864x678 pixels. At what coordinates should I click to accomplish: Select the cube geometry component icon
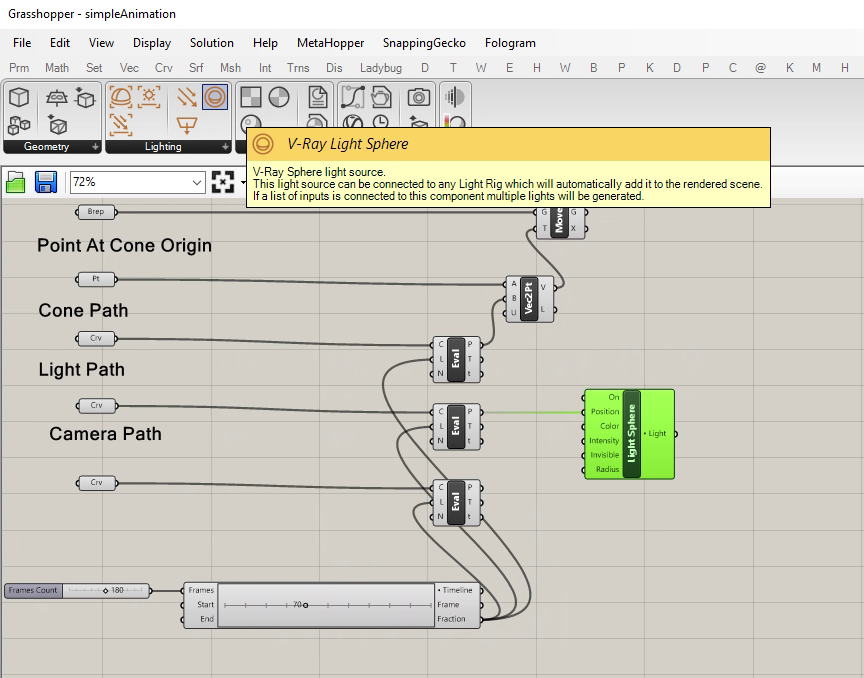[x=19, y=98]
